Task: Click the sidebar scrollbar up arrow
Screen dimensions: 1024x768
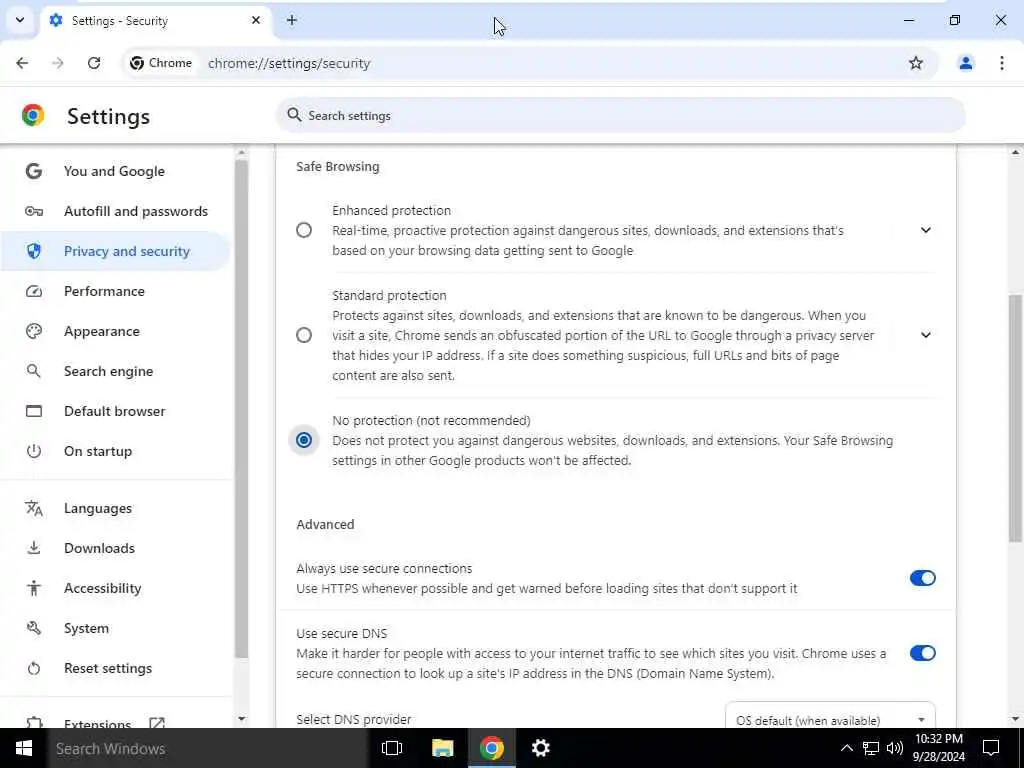Action: [242, 153]
